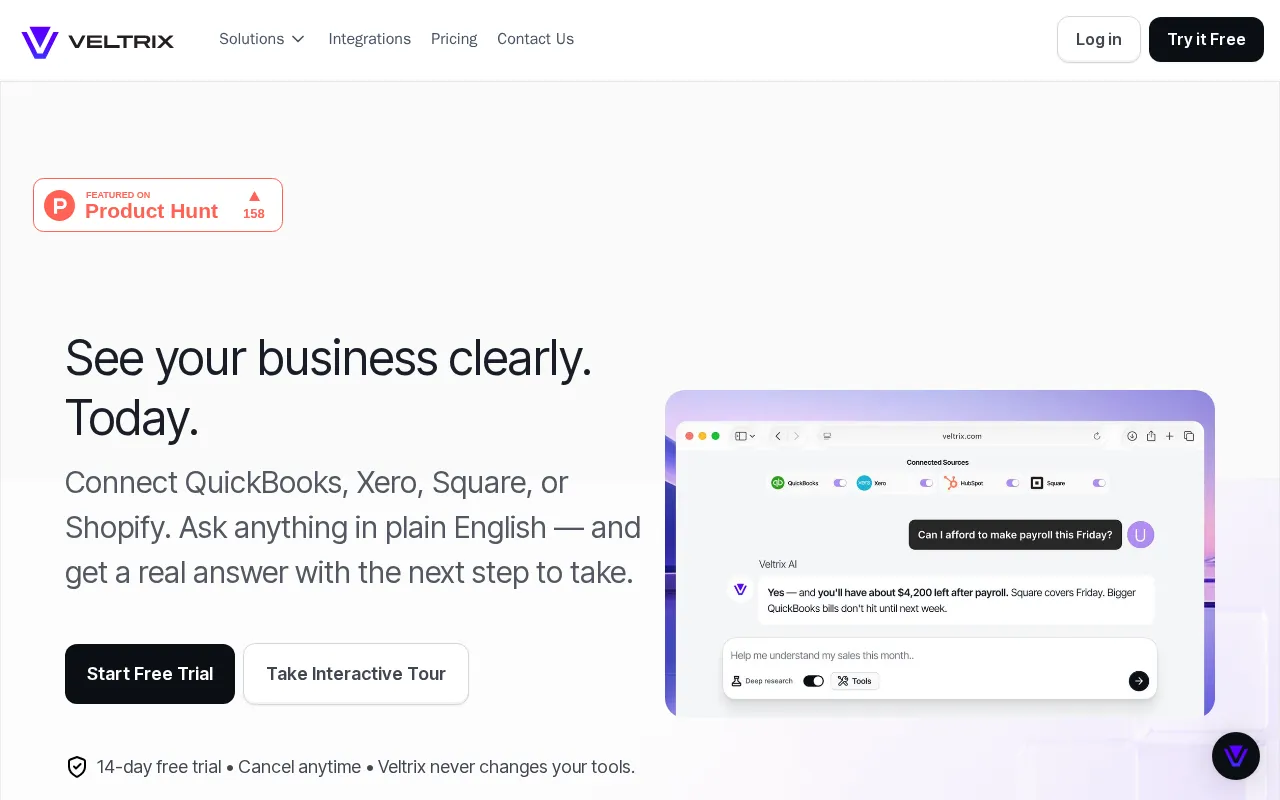Expand the Solutions dropdown menu
1280x800 pixels.
click(262, 39)
